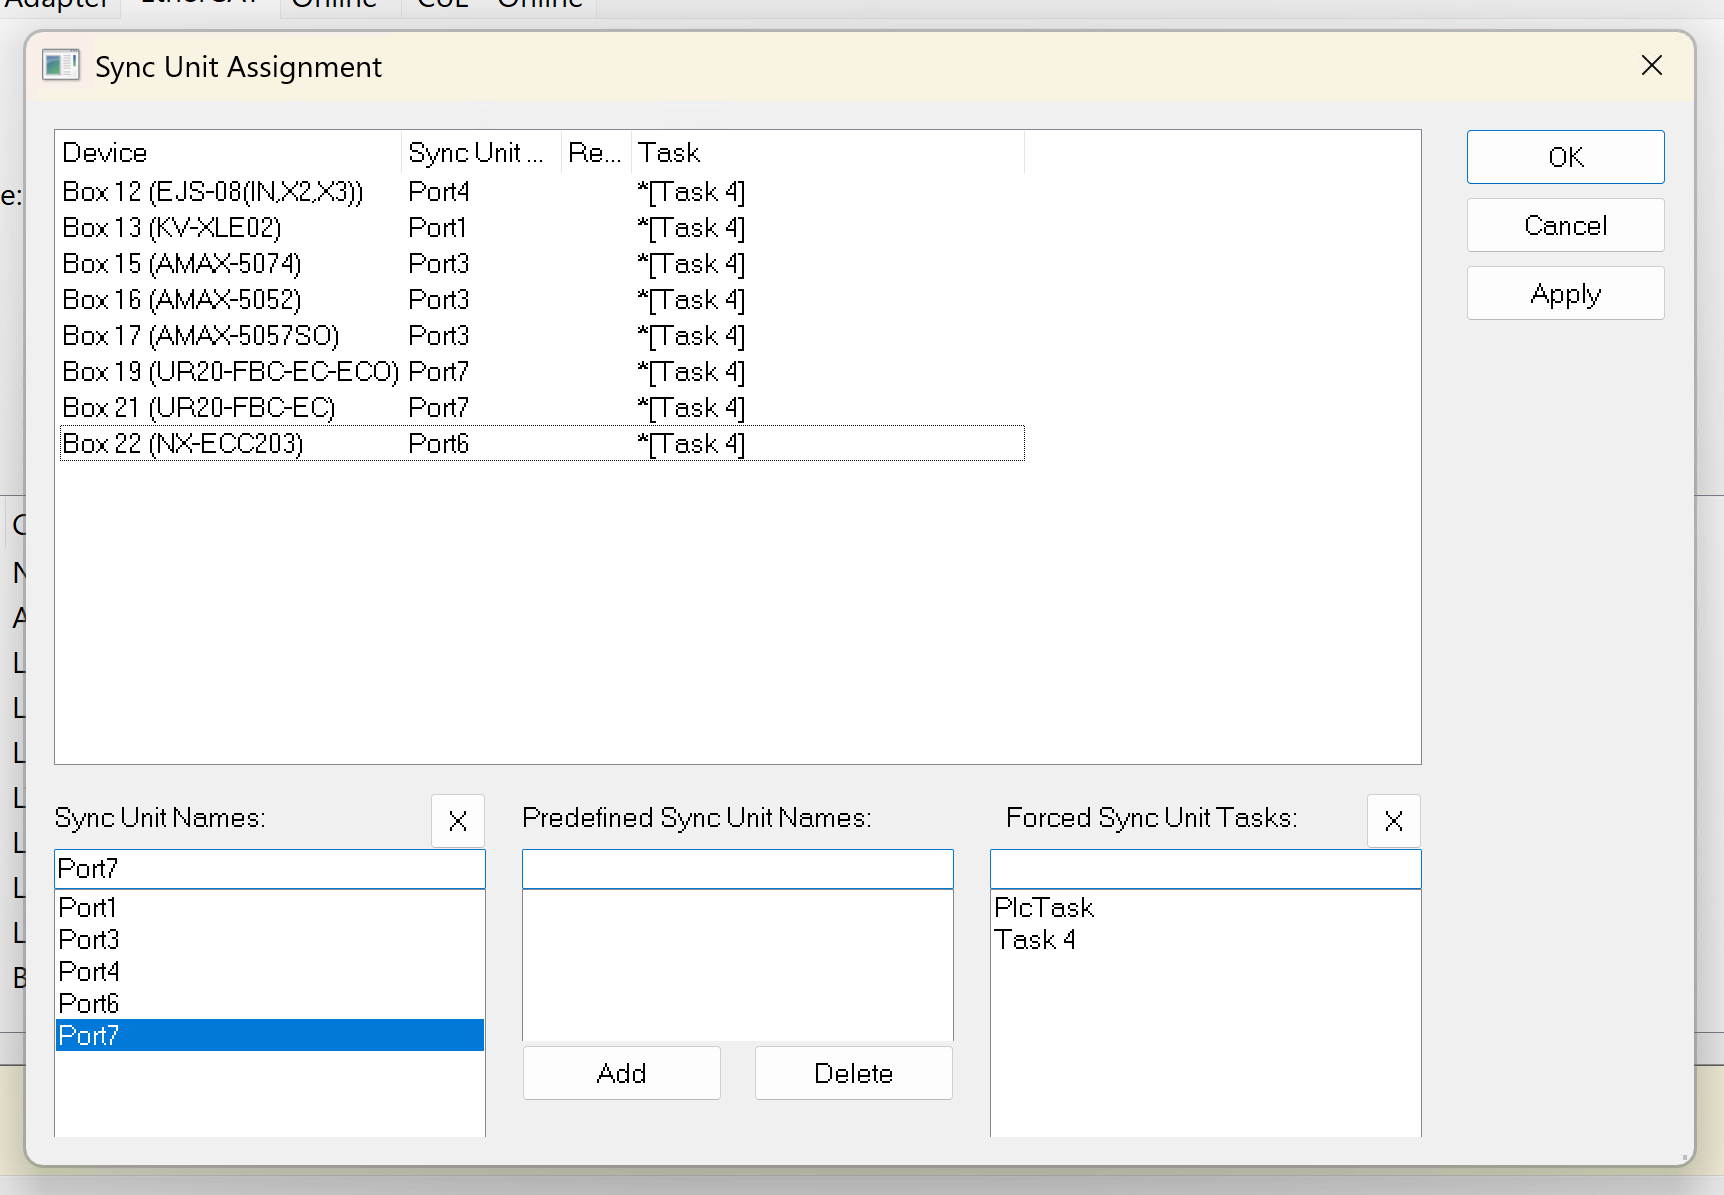Focus the Predefined Sync Unit Names field
The height and width of the screenshot is (1195, 1724).
pos(737,869)
